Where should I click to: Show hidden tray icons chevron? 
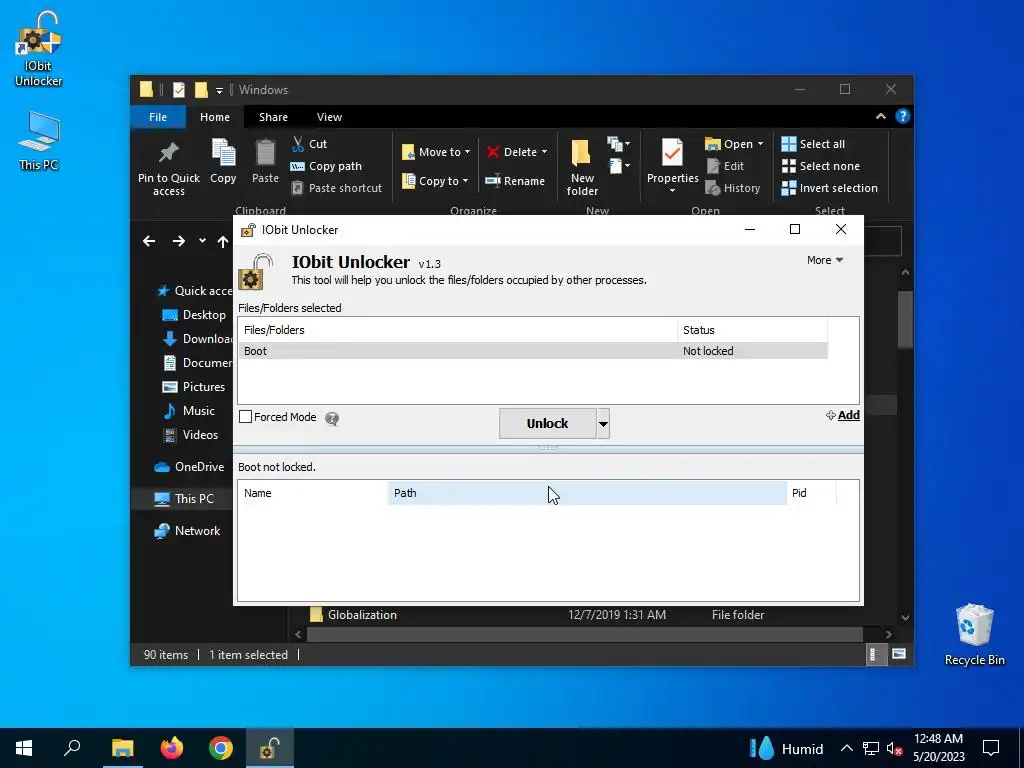click(846, 748)
